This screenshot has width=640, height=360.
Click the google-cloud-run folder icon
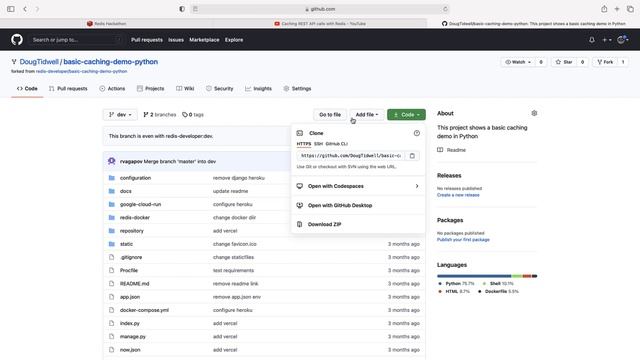(112, 204)
